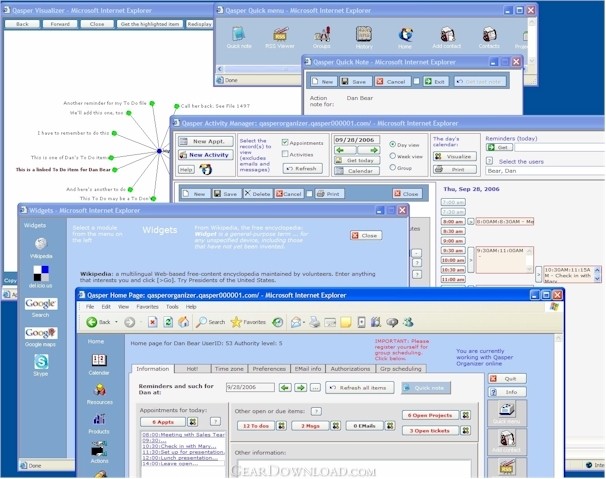606x479 pixels.
Task: Expand the 9:30AM appointment arrow
Action: coord(470,260)
